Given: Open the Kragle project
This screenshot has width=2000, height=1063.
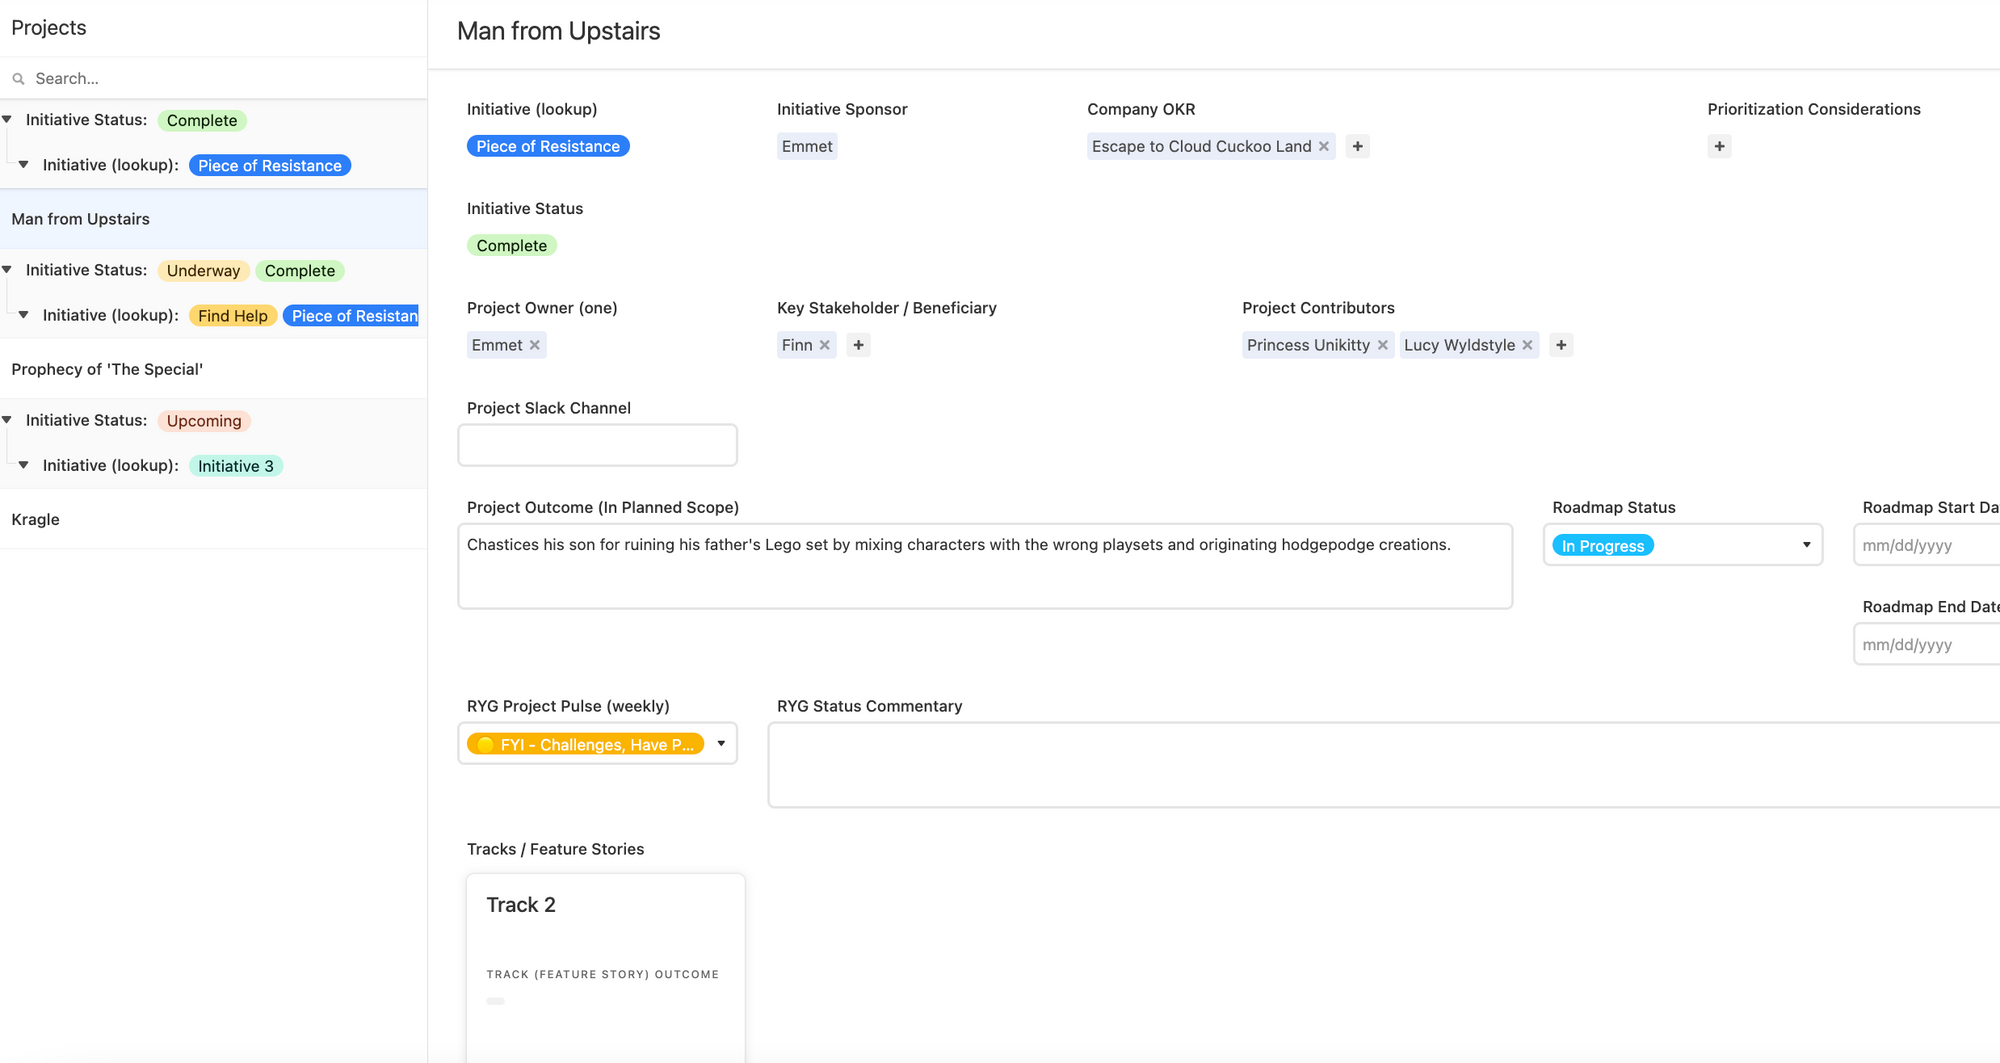Looking at the screenshot, I should (214, 519).
